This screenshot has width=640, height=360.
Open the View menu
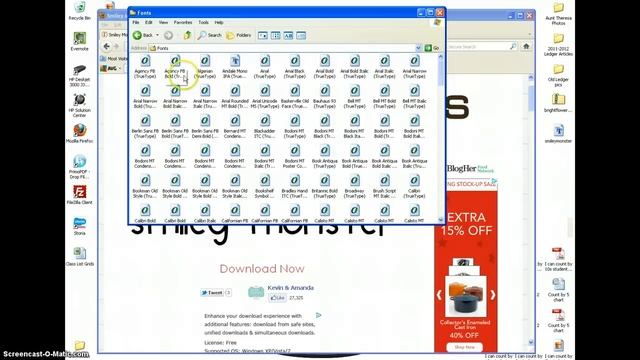tap(163, 22)
